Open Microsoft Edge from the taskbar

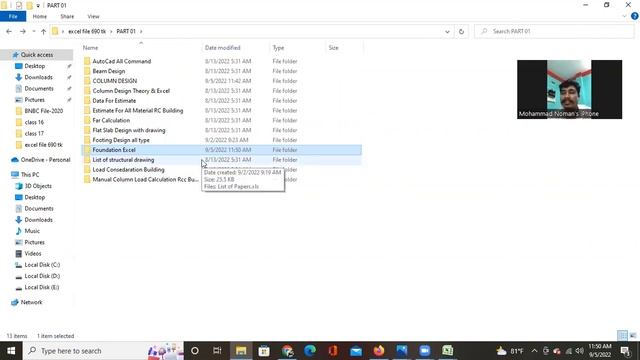(310, 351)
